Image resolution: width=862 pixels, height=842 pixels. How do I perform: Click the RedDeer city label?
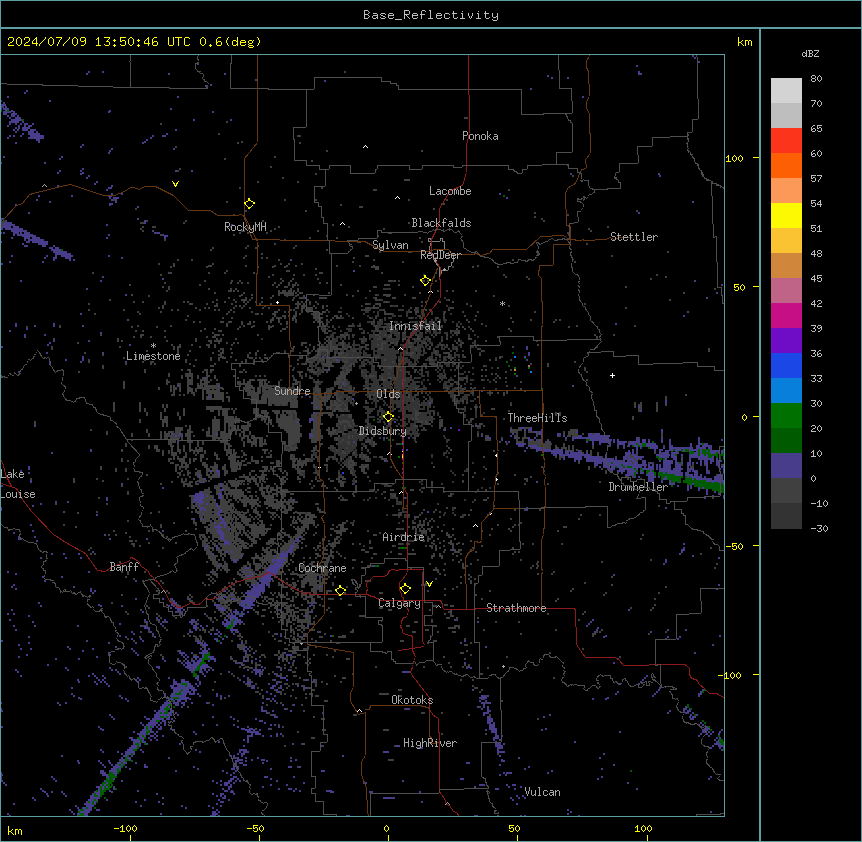coord(440,255)
